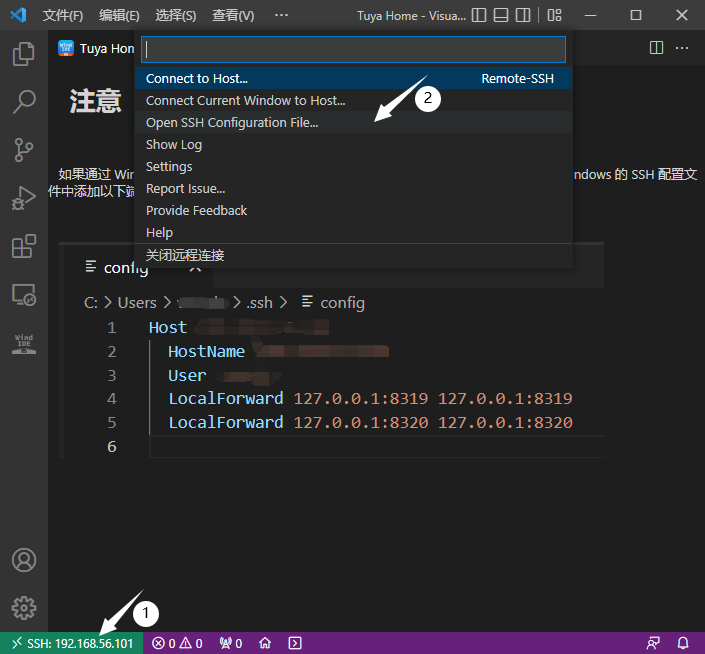This screenshot has width=705, height=654.
Task: Open the Accounts menu icon
Action: 24,560
